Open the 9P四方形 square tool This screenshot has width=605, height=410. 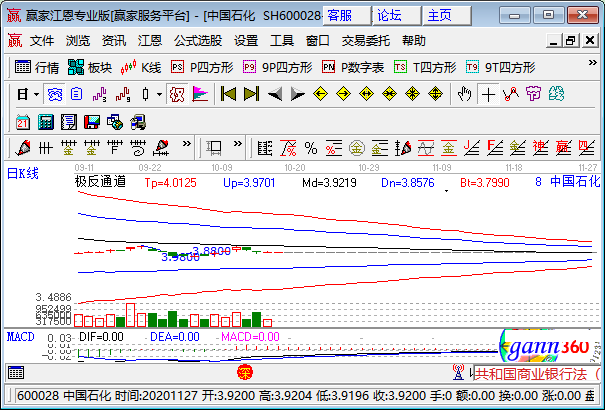point(277,67)
